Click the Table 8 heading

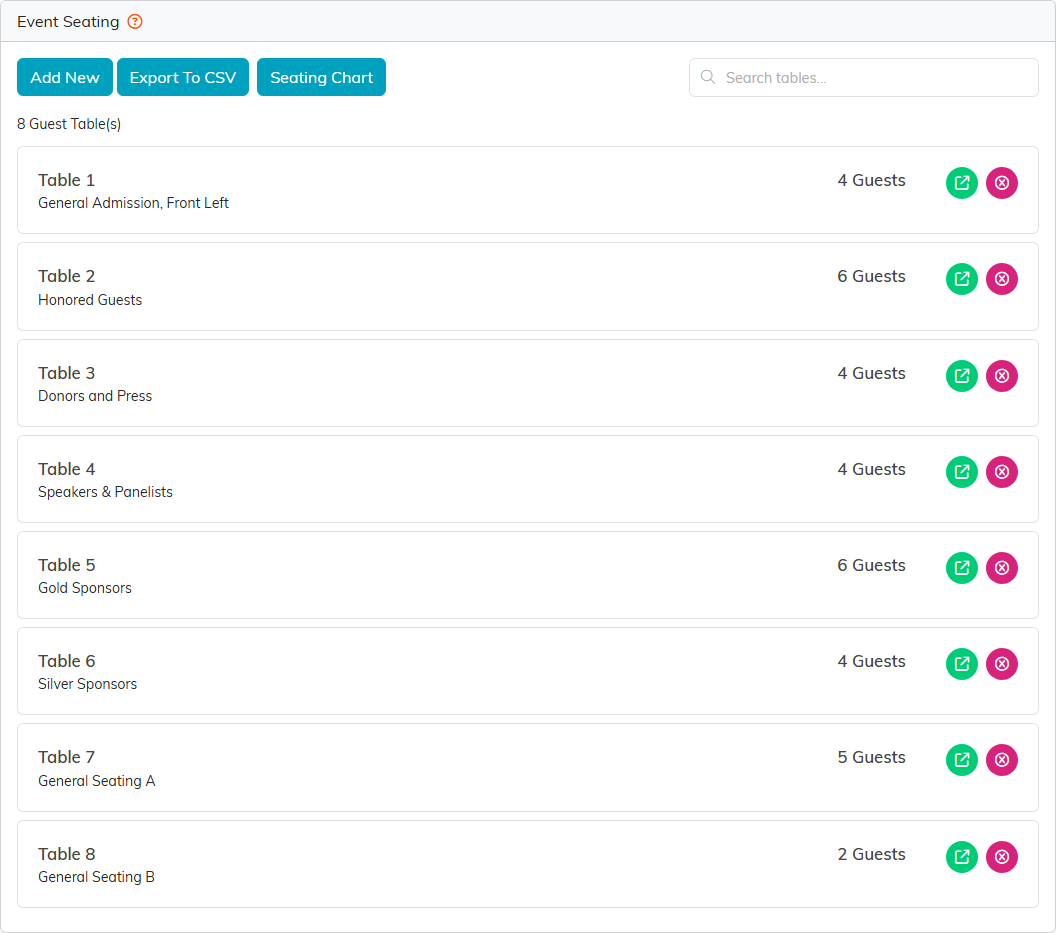[x=67, y=854]
